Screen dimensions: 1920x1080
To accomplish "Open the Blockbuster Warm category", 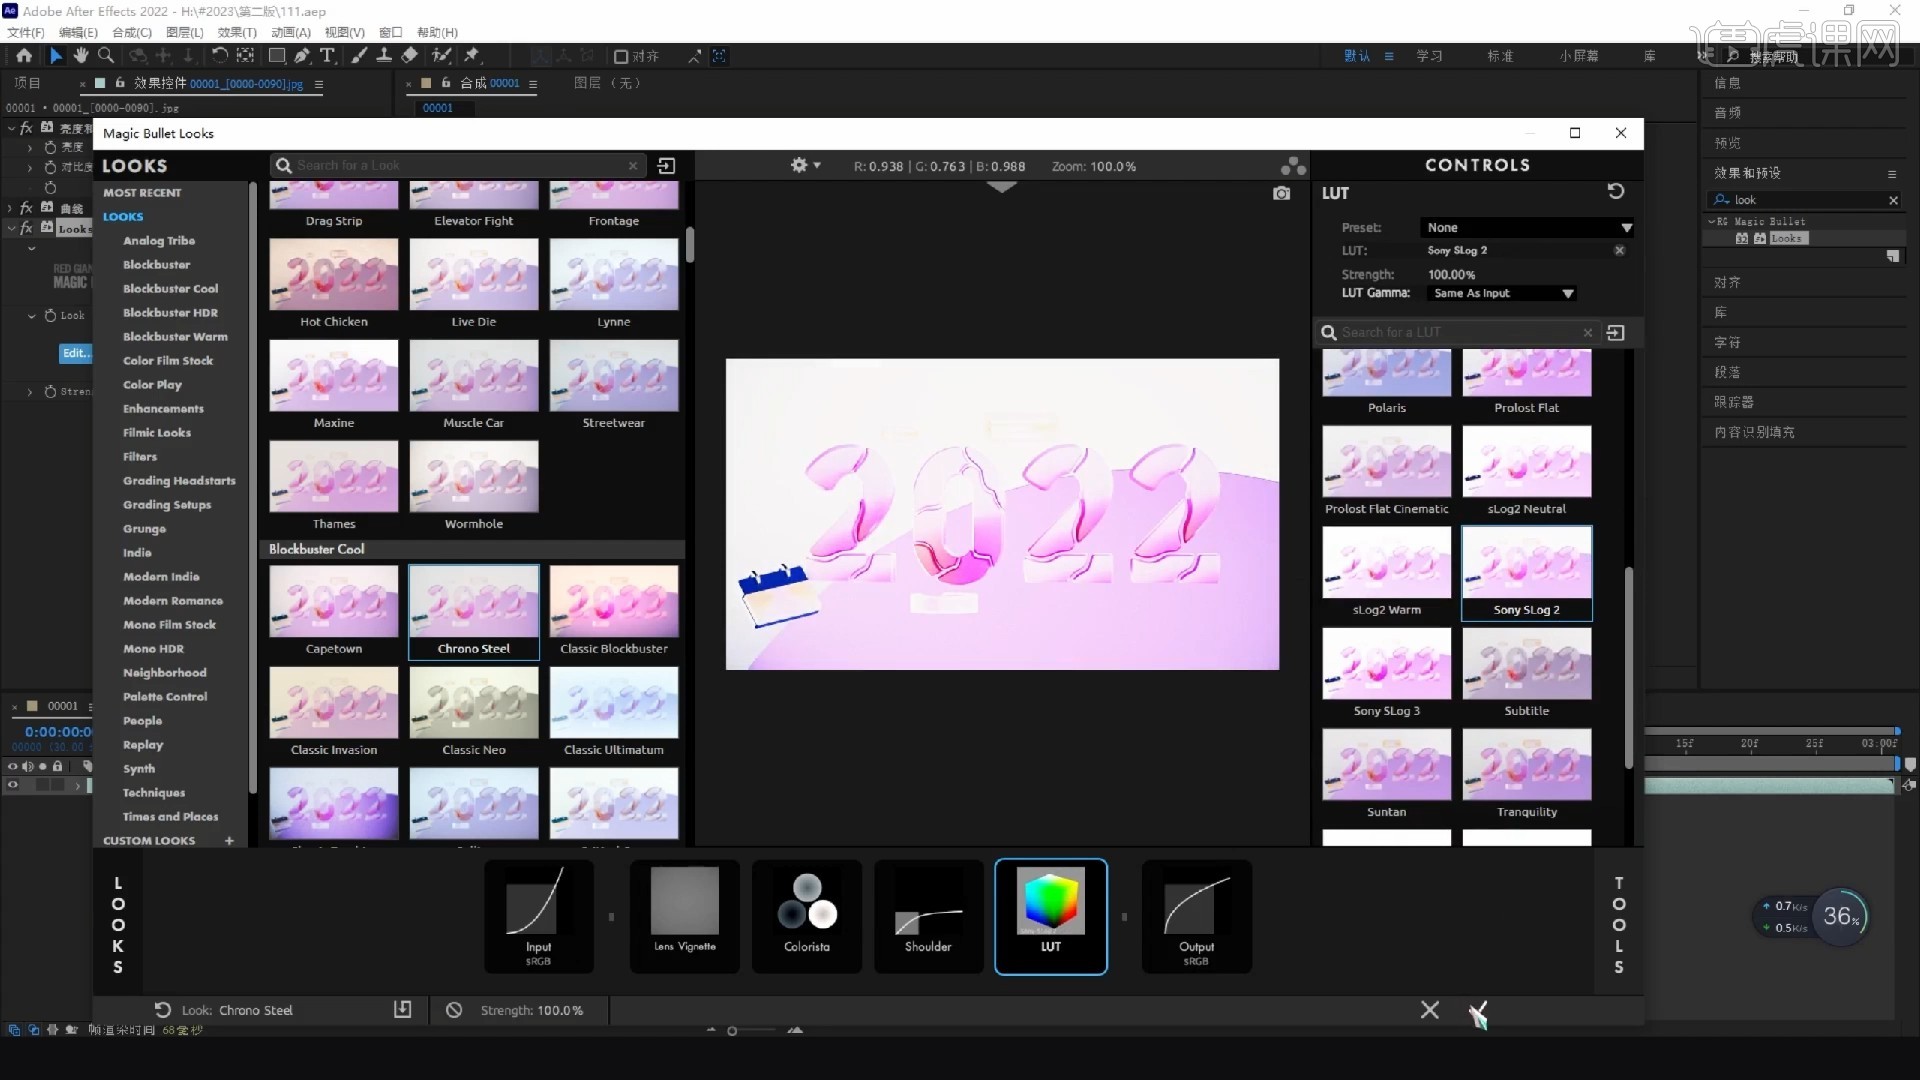I will [175, 337].
